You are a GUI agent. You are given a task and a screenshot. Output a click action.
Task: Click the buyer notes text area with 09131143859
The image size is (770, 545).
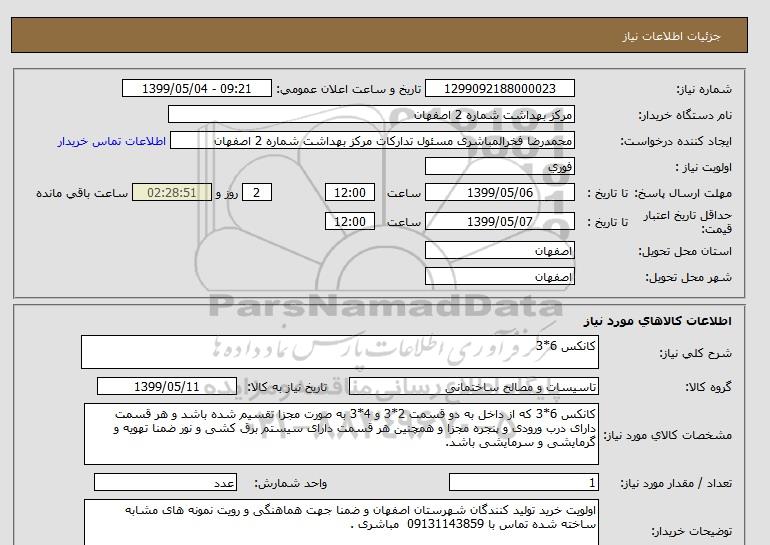point(341,522)
